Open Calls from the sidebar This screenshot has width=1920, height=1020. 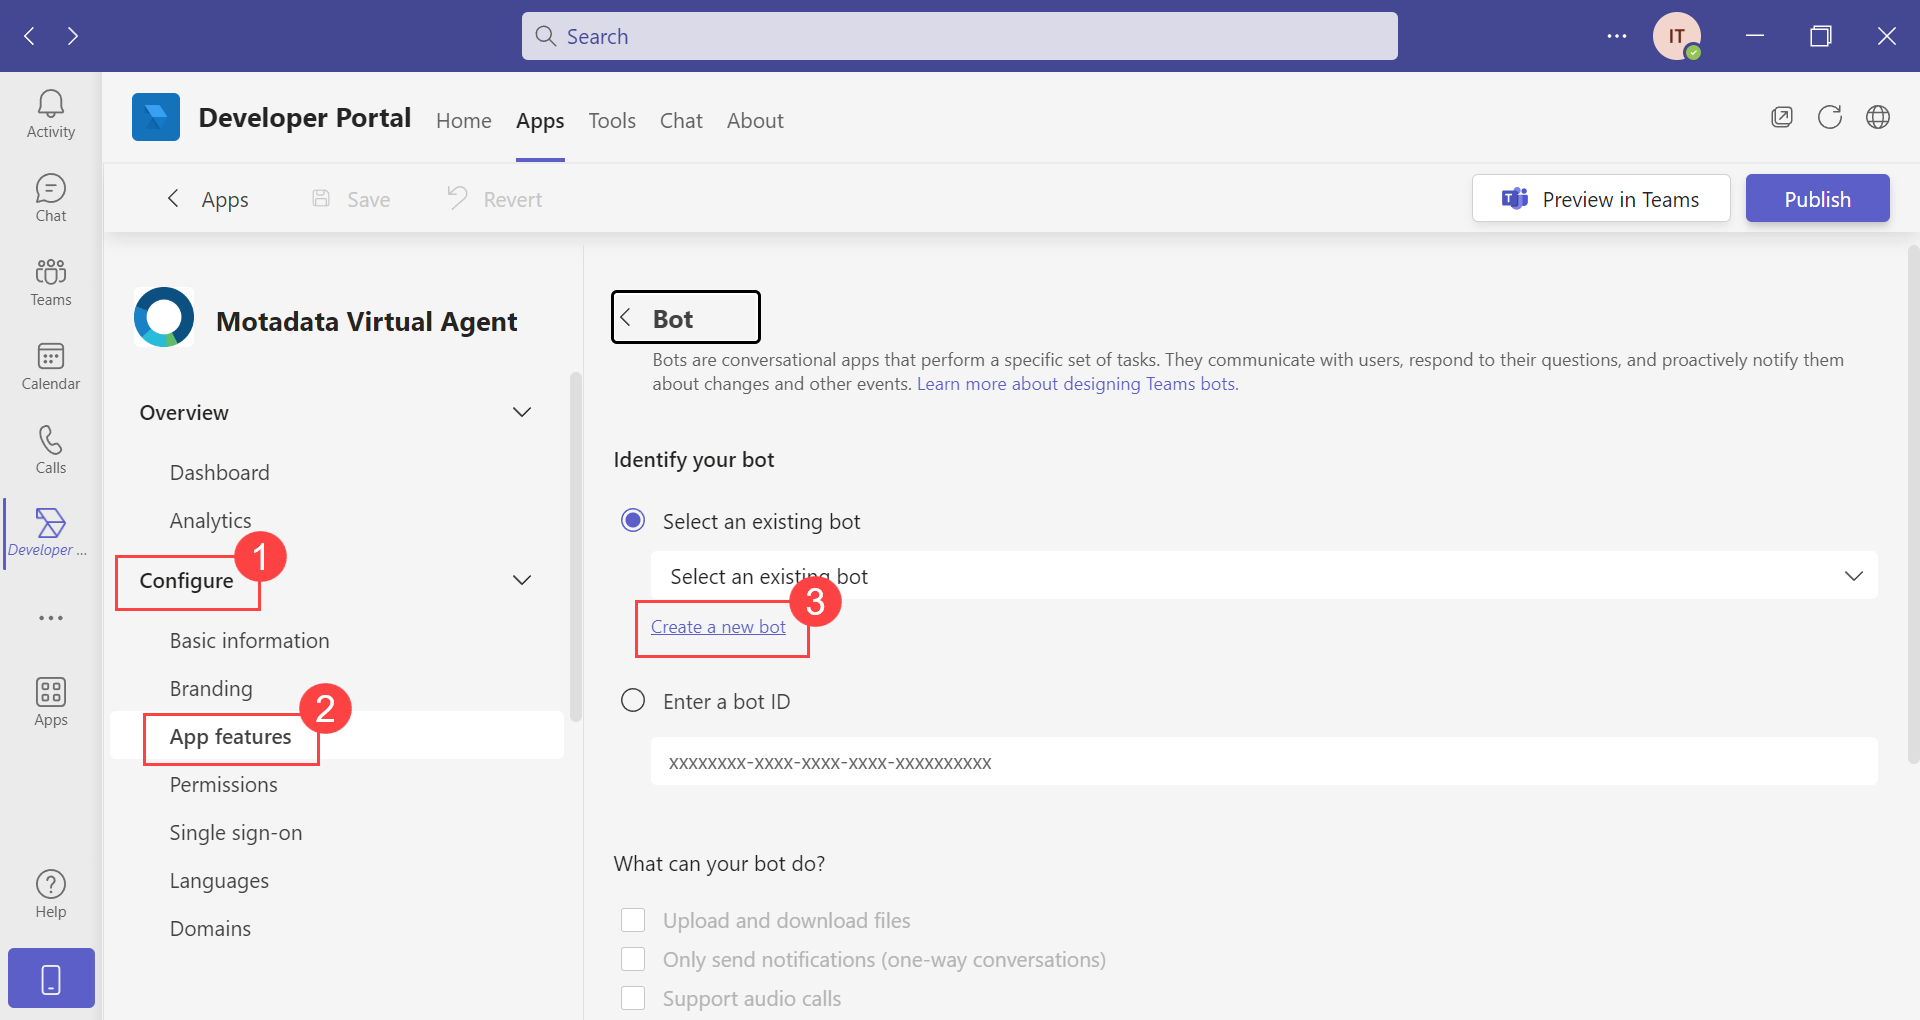(x=50, y=448)
